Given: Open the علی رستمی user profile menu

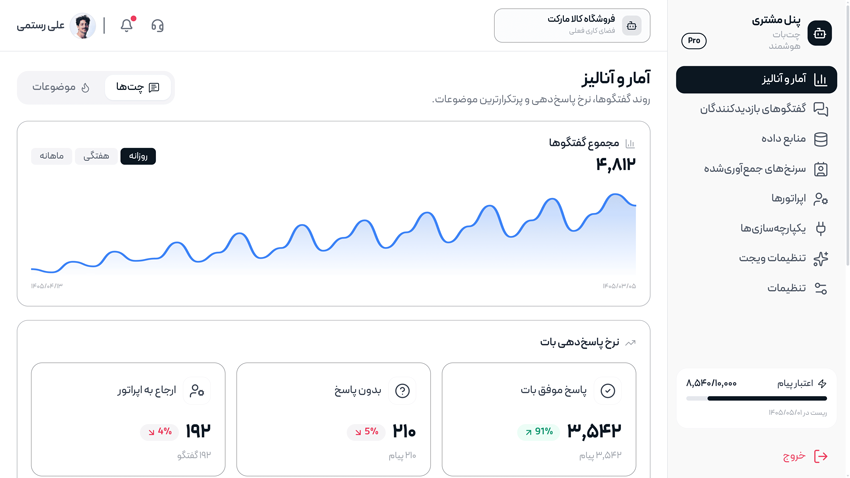Looking at the screenshot, I should 56,25.
